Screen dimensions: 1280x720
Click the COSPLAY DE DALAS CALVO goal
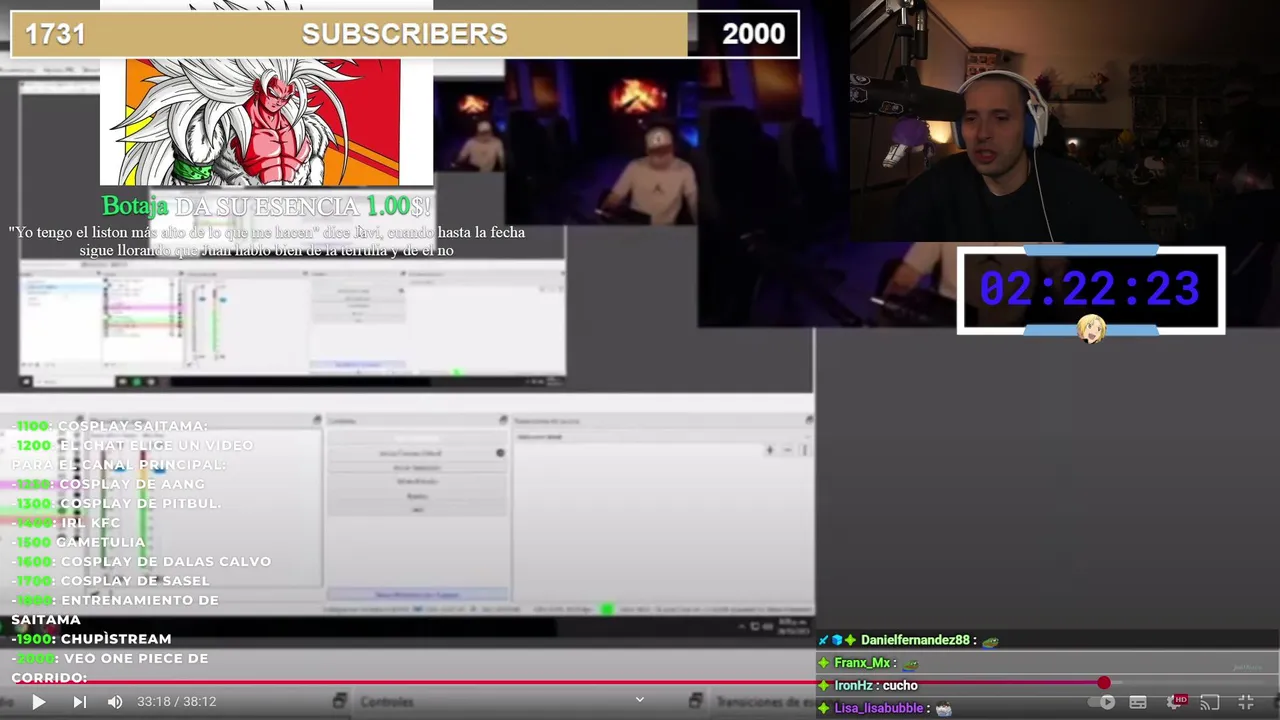(142, 561)
